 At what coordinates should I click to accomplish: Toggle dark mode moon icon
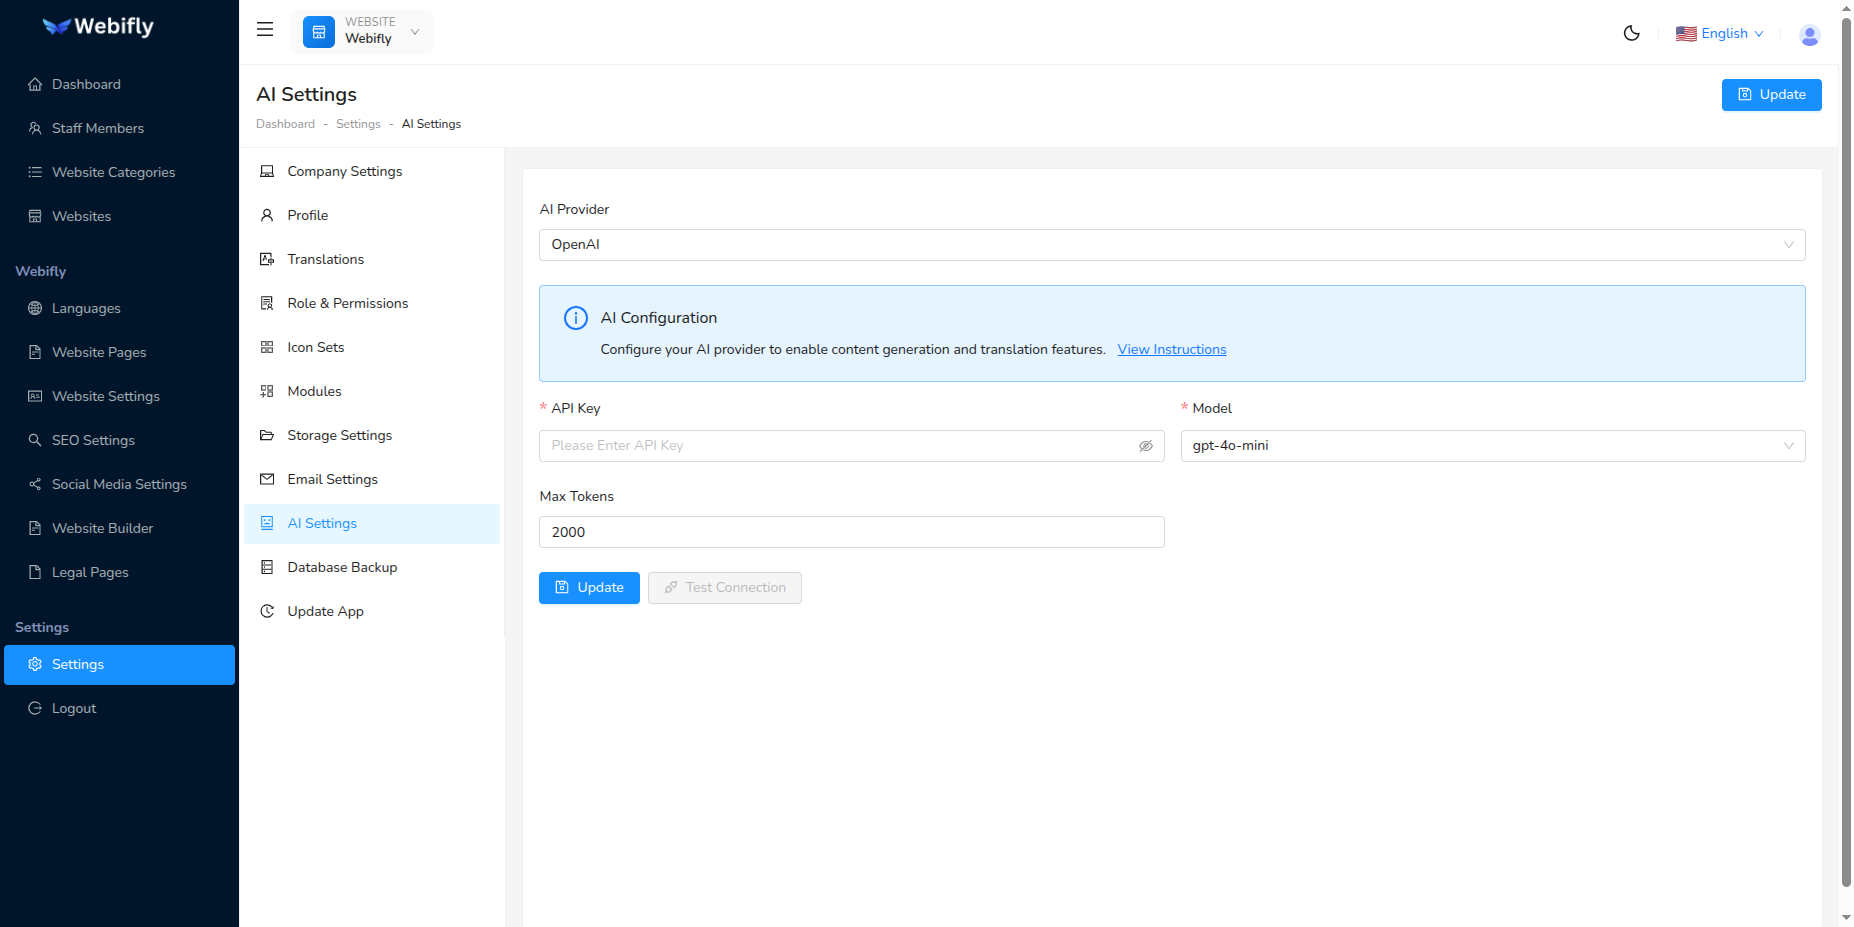click(x=1631, y=33)
